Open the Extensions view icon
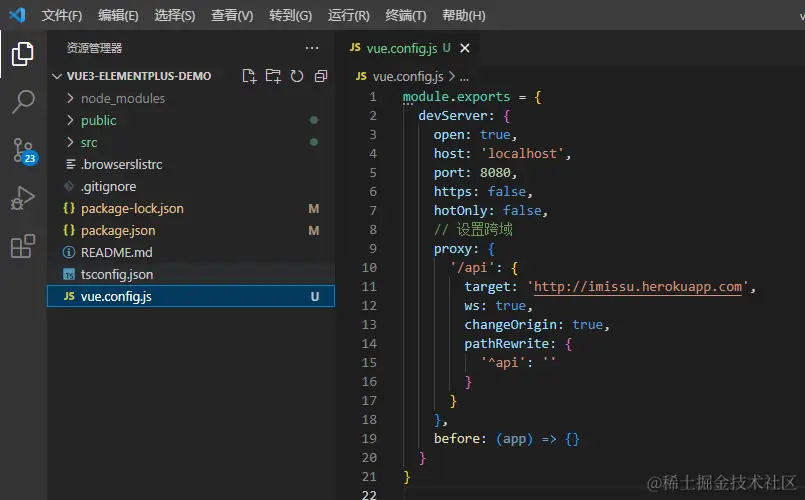The image size is (805, 500). pos(23,246)
